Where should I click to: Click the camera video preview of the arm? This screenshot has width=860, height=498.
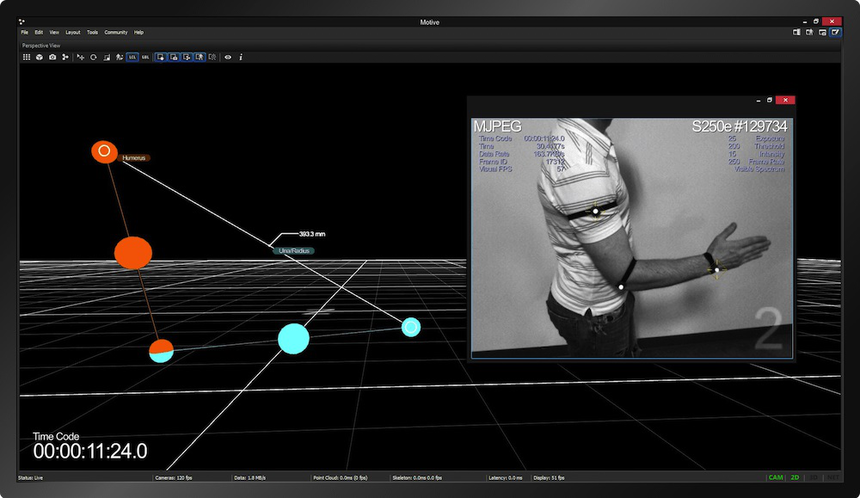pos(632,238)
